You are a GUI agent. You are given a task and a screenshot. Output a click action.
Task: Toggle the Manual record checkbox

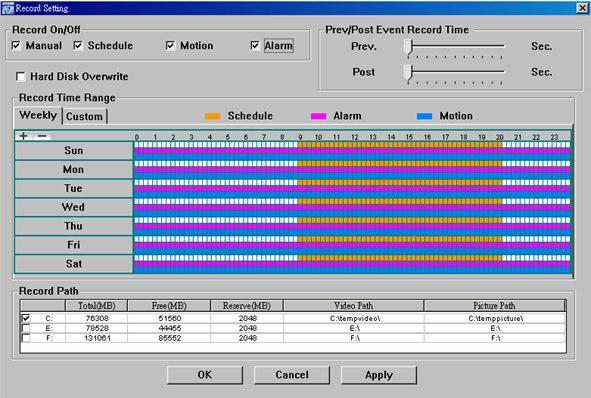pos(16,46)
